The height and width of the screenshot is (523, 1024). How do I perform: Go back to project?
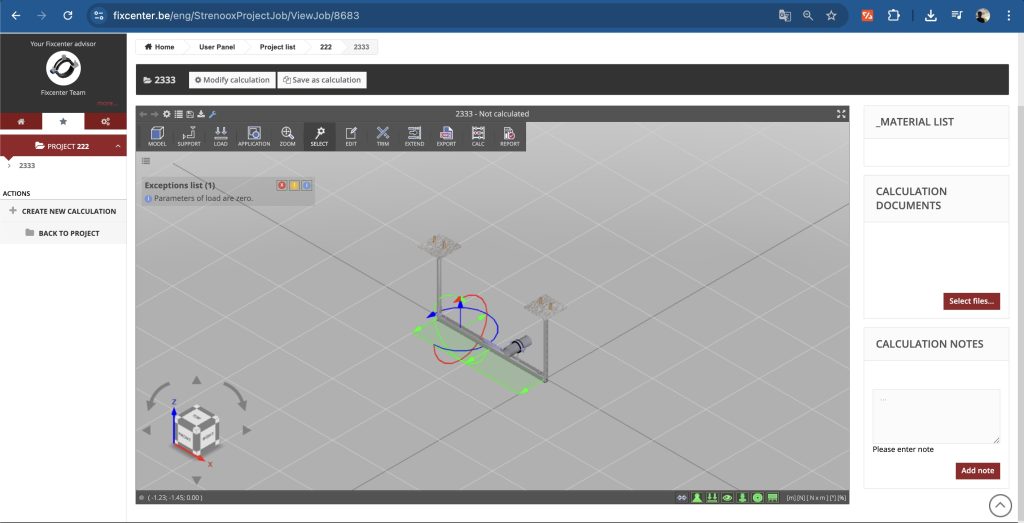[63, 233]
